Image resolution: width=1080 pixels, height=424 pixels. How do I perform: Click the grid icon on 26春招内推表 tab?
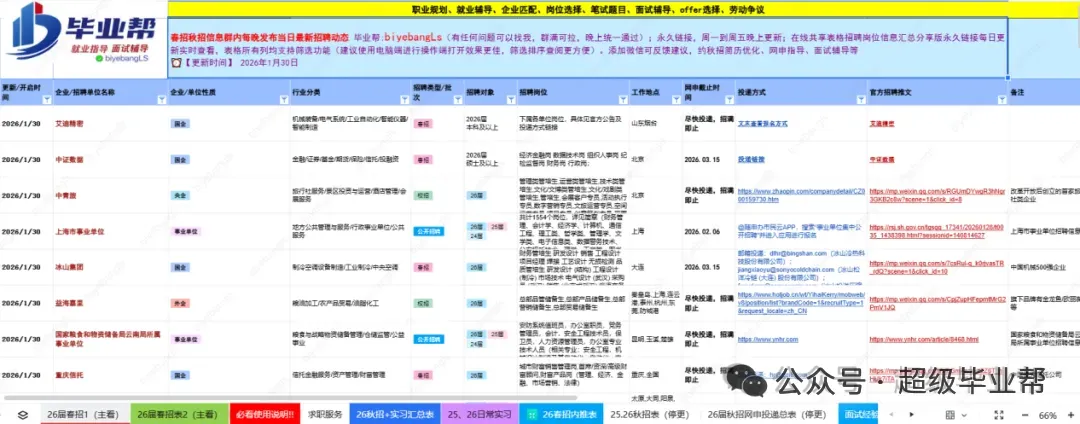[530, 415]
